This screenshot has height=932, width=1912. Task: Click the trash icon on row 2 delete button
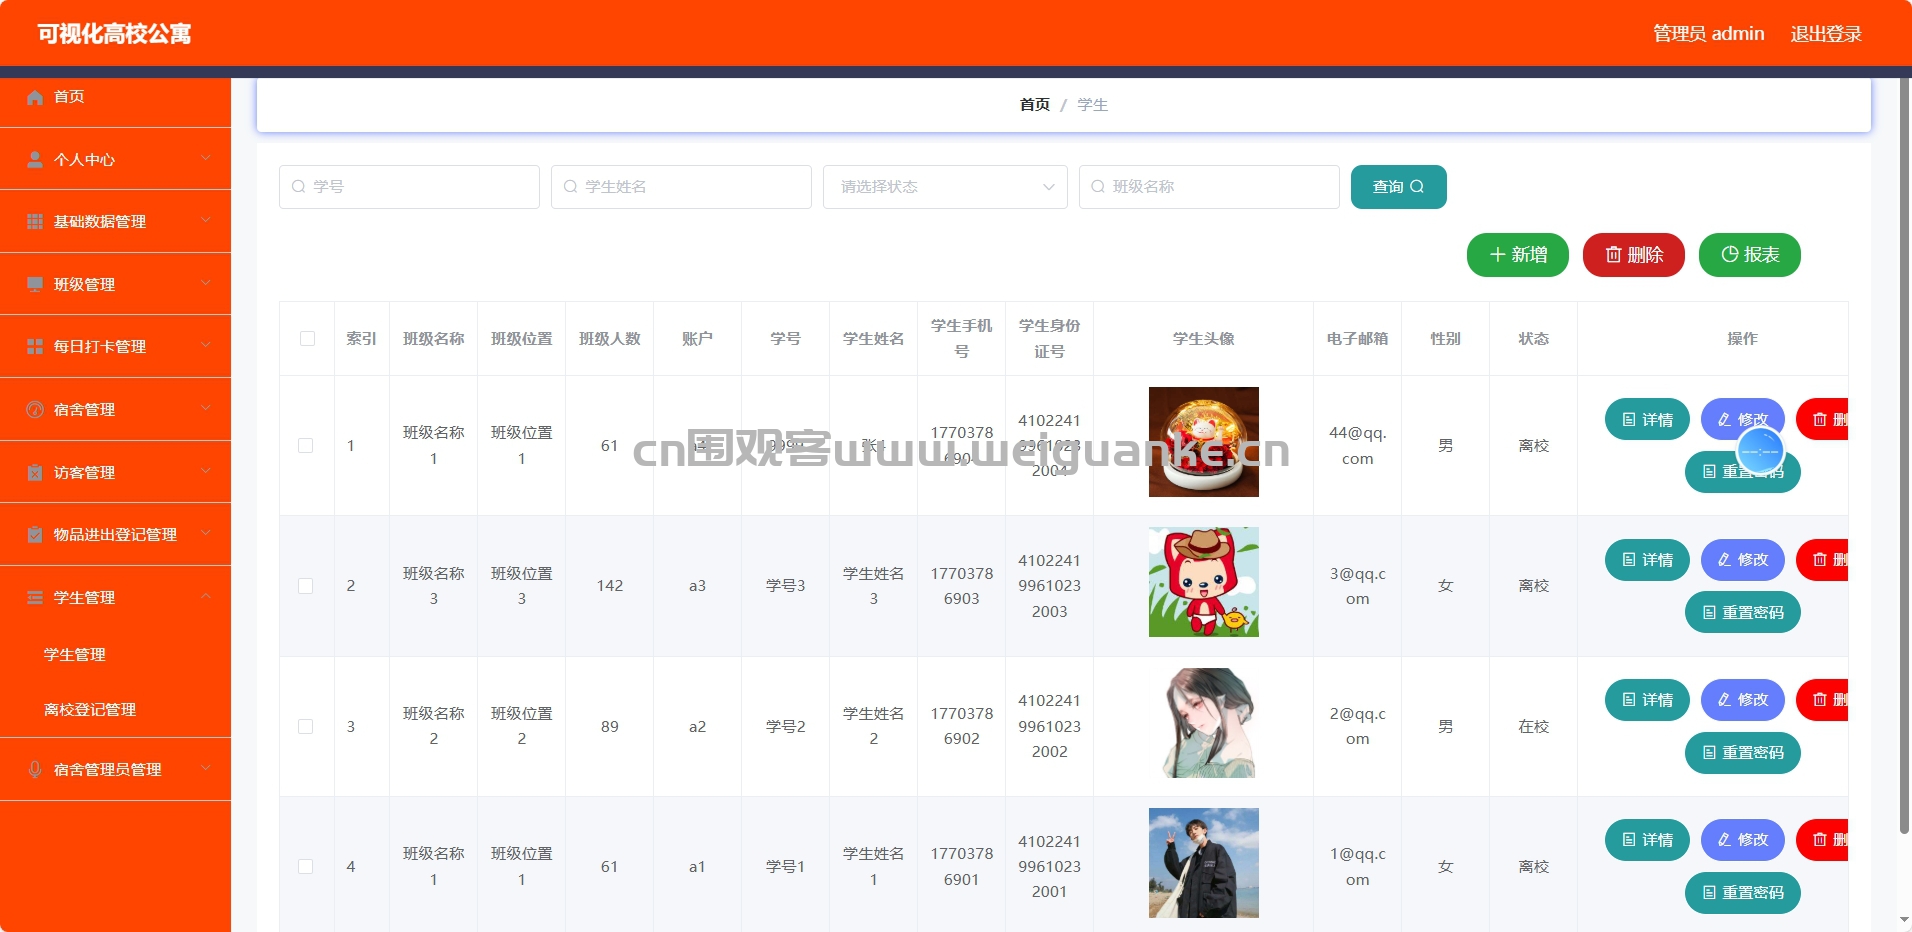tap(1820, 560)
